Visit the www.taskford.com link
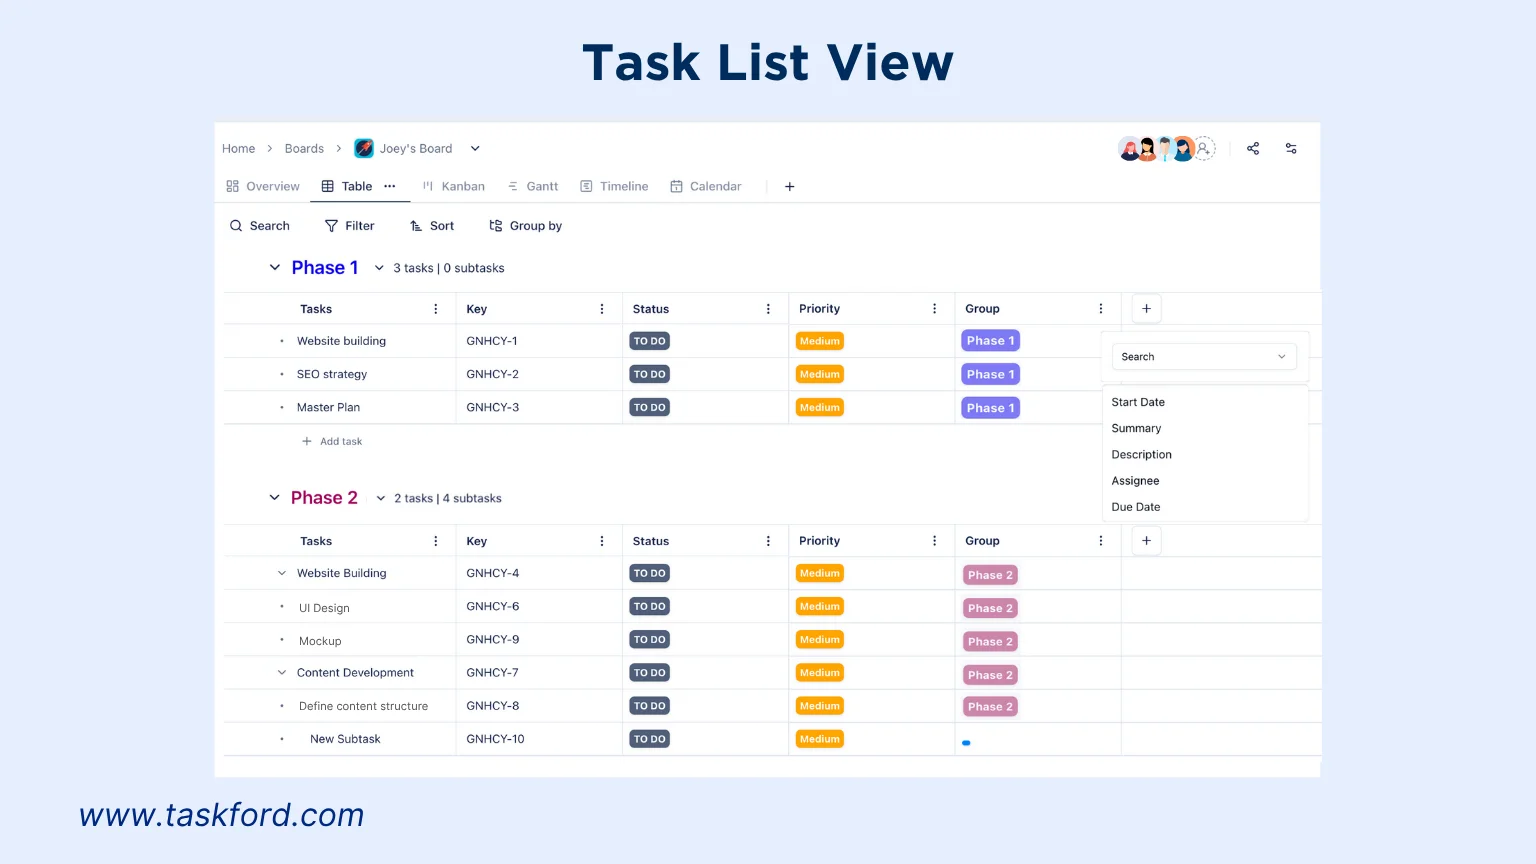 [x=221, y=814]
